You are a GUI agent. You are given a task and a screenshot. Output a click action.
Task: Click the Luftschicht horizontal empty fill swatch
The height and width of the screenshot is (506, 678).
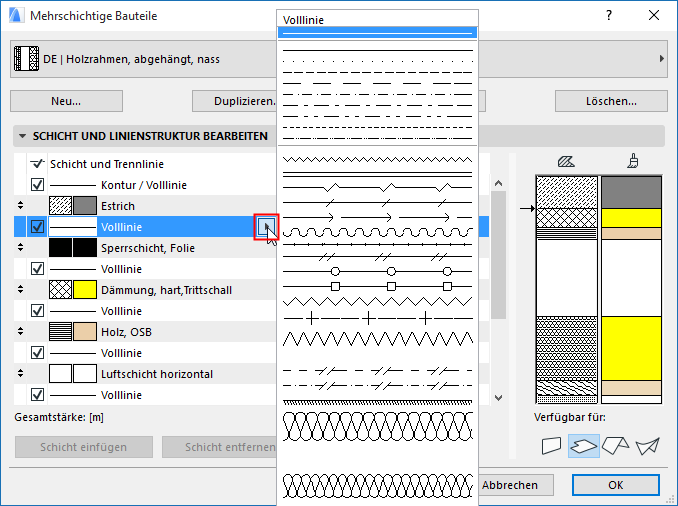tap(61, 374)
